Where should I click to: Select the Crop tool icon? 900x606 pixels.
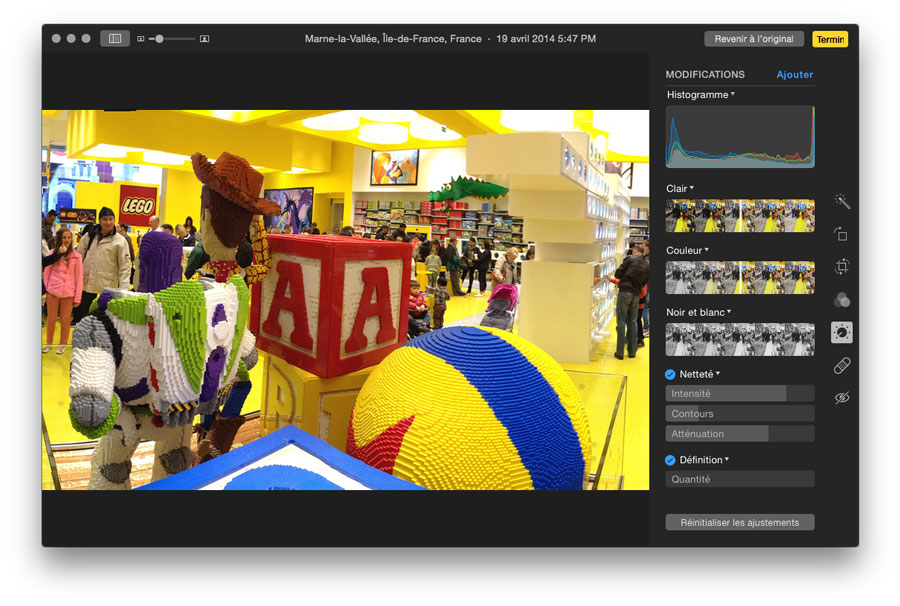click(x=842, y=267)
